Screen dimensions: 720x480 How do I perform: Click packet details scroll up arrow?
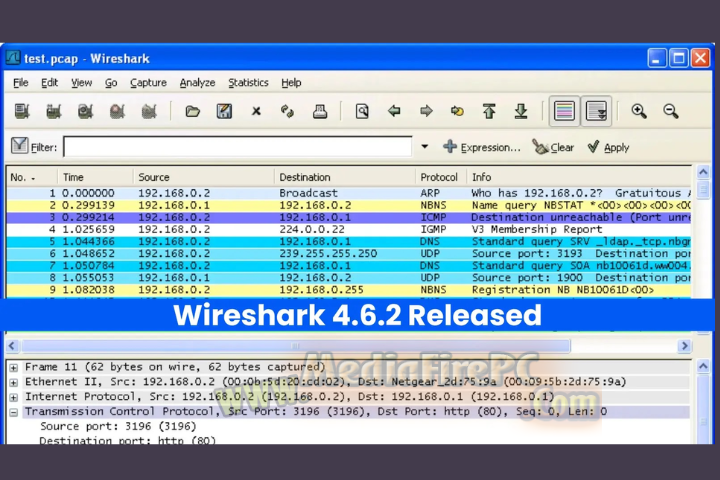click(703, 366)
